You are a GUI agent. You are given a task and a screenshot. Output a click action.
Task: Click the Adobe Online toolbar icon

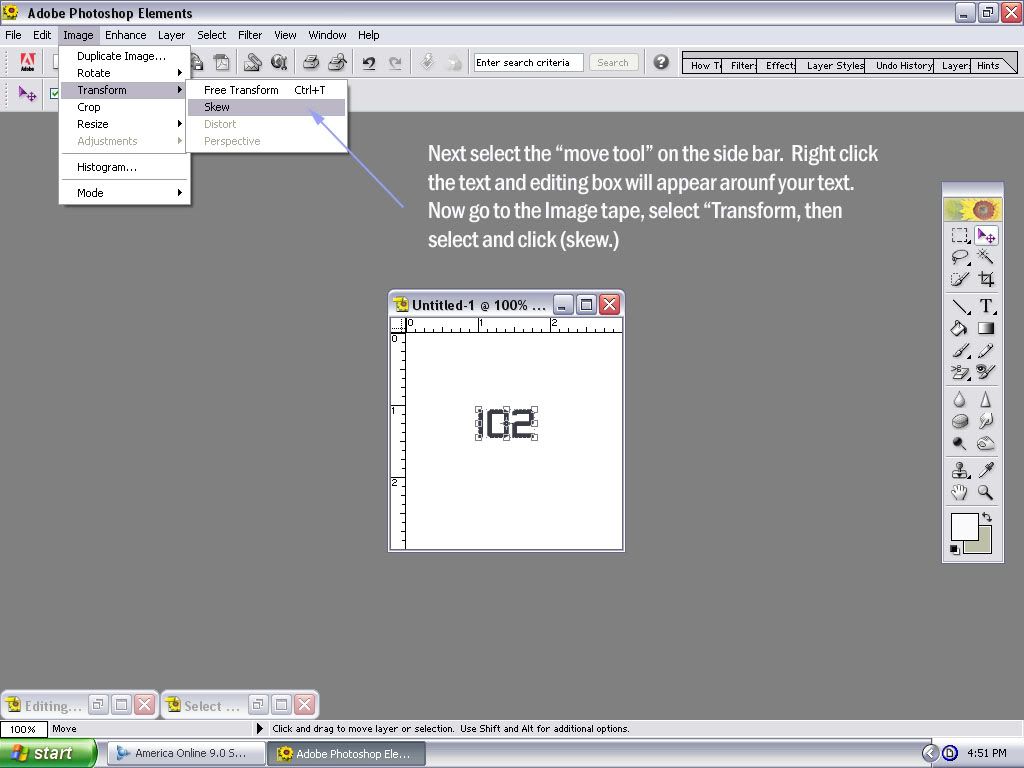point(27,62)
